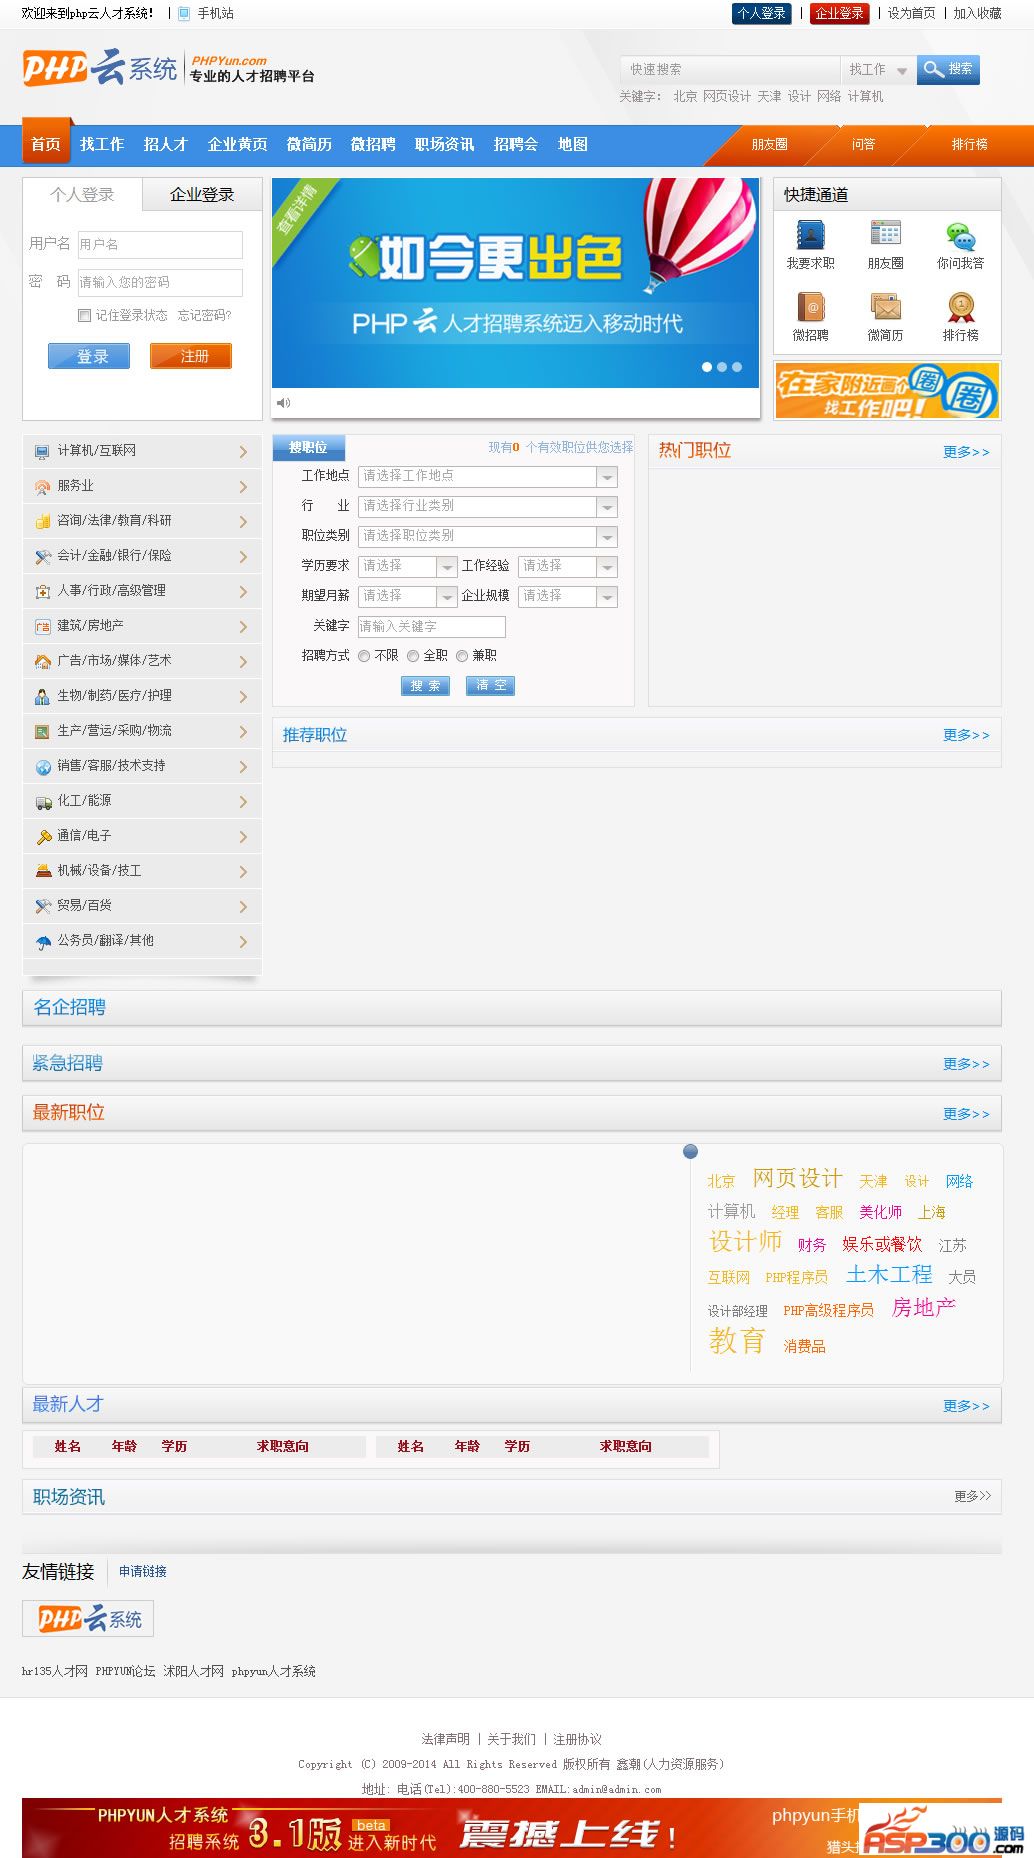Open the 职位类别 dropdown
Image resolution: width=1034 pixels, height=1858 pixels.
click(488, 536)
